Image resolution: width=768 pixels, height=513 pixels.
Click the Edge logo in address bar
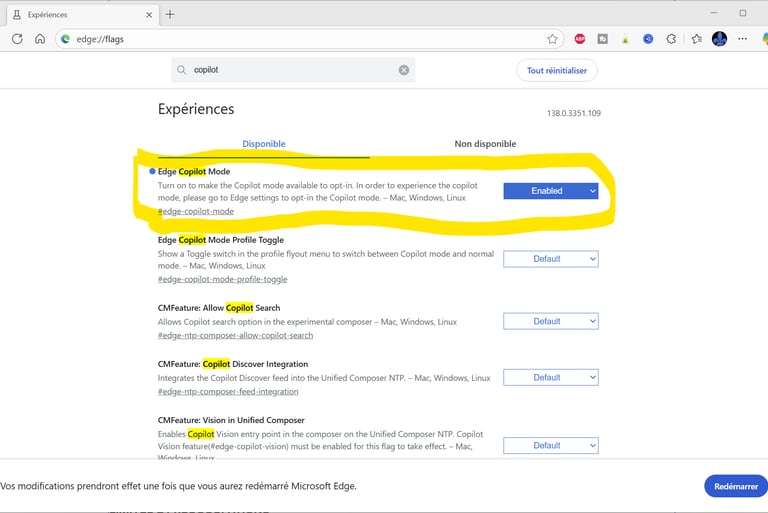click(x=65, y=39)
